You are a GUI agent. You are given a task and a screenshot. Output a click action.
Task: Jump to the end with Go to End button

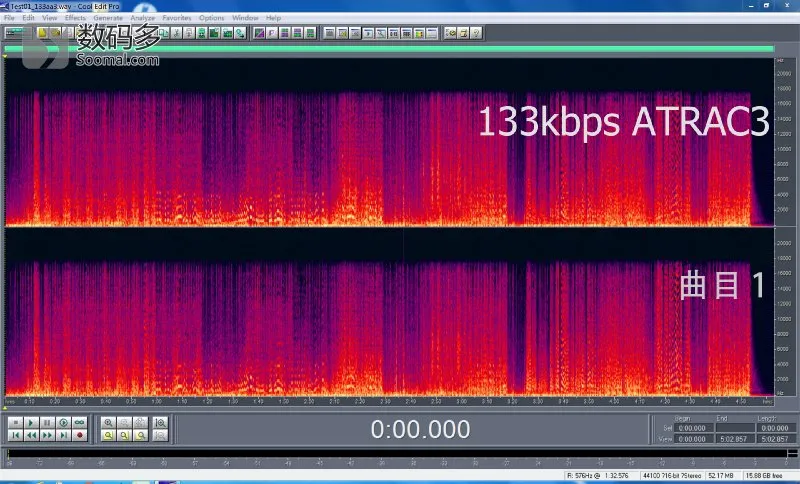coord(63,435)
